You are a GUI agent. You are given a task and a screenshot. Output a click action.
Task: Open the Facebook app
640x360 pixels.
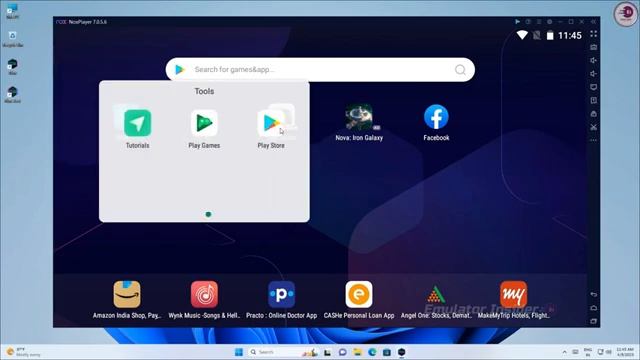(x=436, y=118)
